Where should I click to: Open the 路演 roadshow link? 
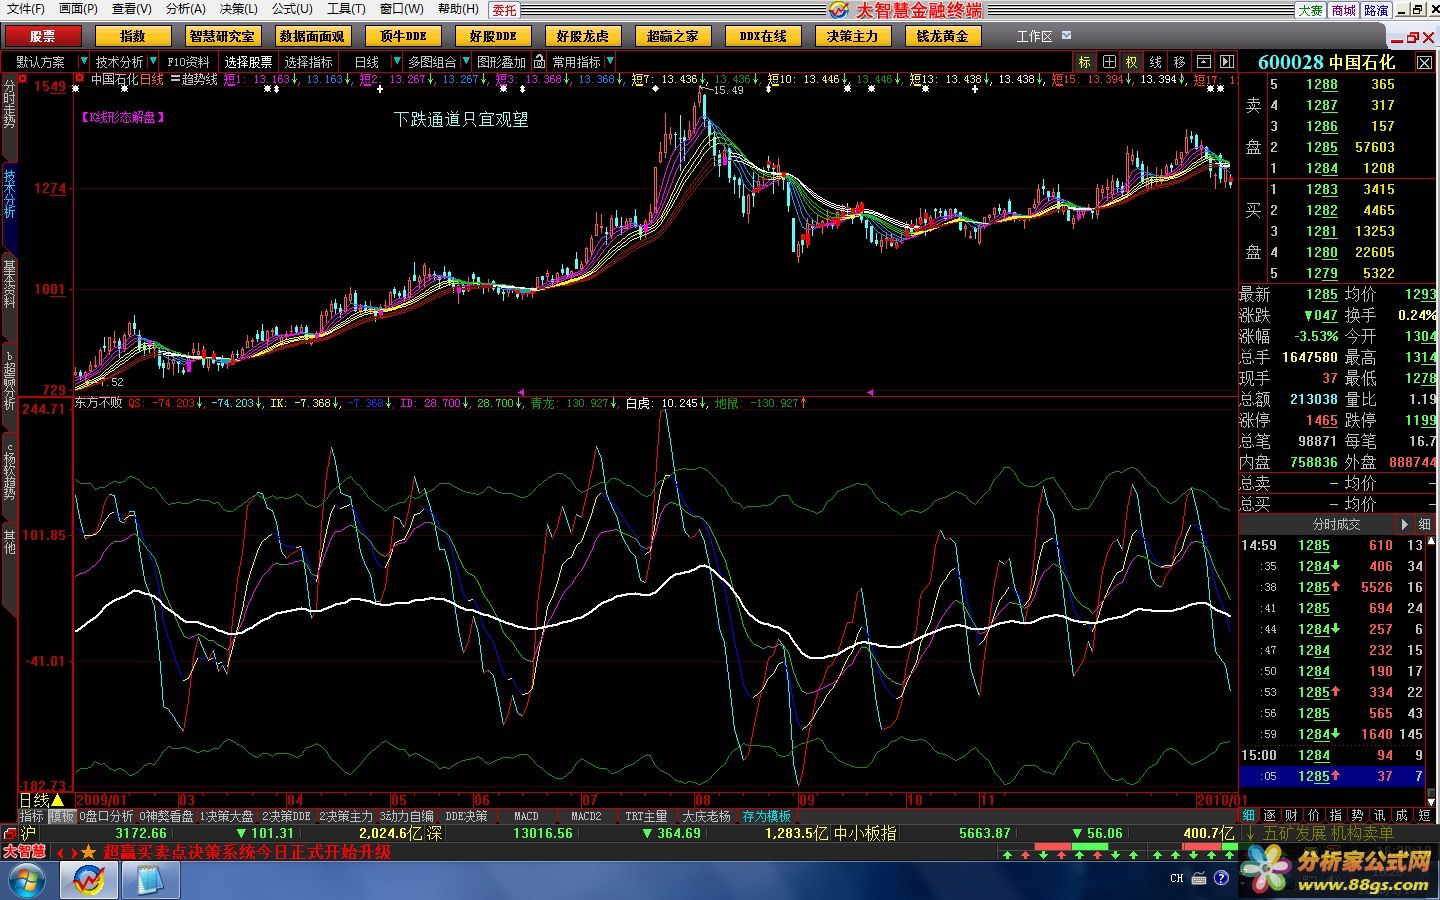coord(1376,10)
